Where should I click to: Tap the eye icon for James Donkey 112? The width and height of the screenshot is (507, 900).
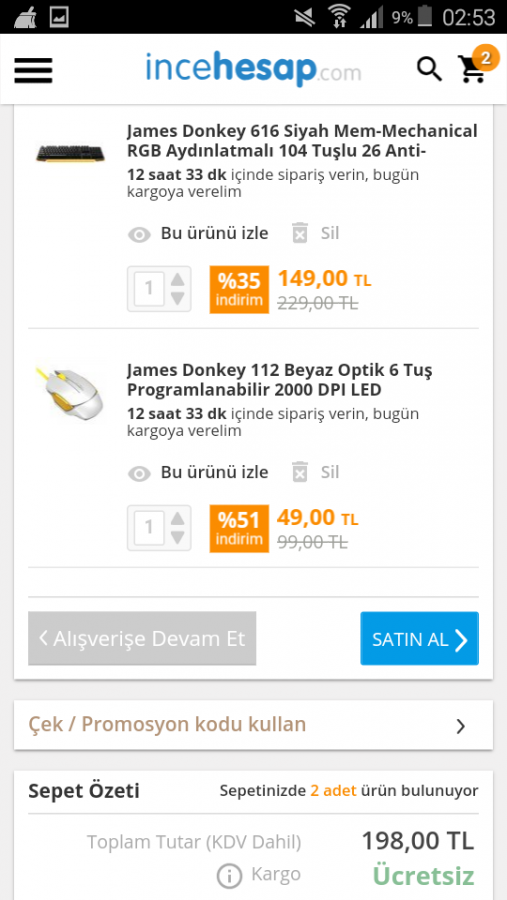pyautogui.click(x=139, y=473)
